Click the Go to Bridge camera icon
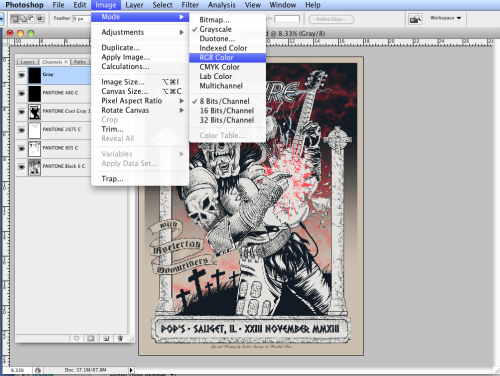 click(x=415, y=19)
